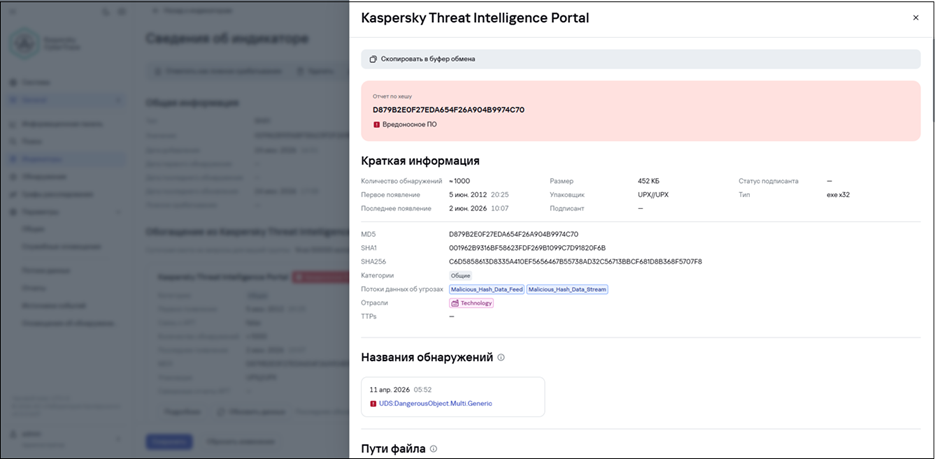The image size is (935, 459).
Task: Click the blue save button in the background page
Action: tap(169, 442)
